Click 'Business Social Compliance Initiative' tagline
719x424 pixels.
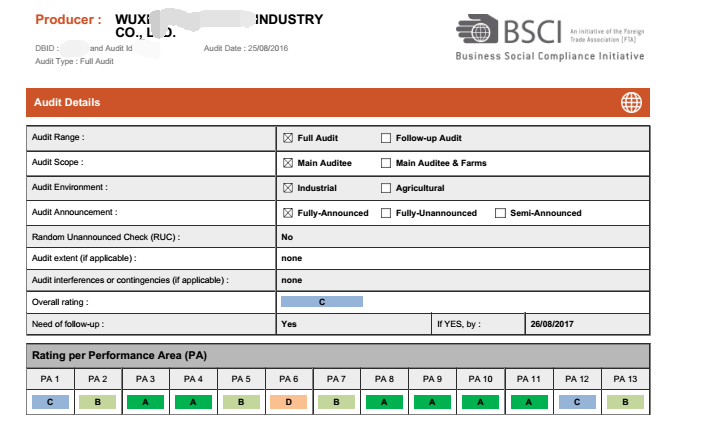point(550,56)
